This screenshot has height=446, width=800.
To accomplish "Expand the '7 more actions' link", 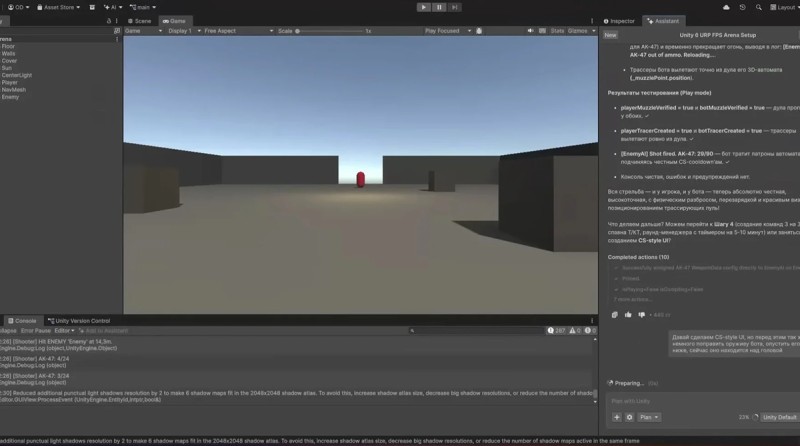I will tap(633, 299).
